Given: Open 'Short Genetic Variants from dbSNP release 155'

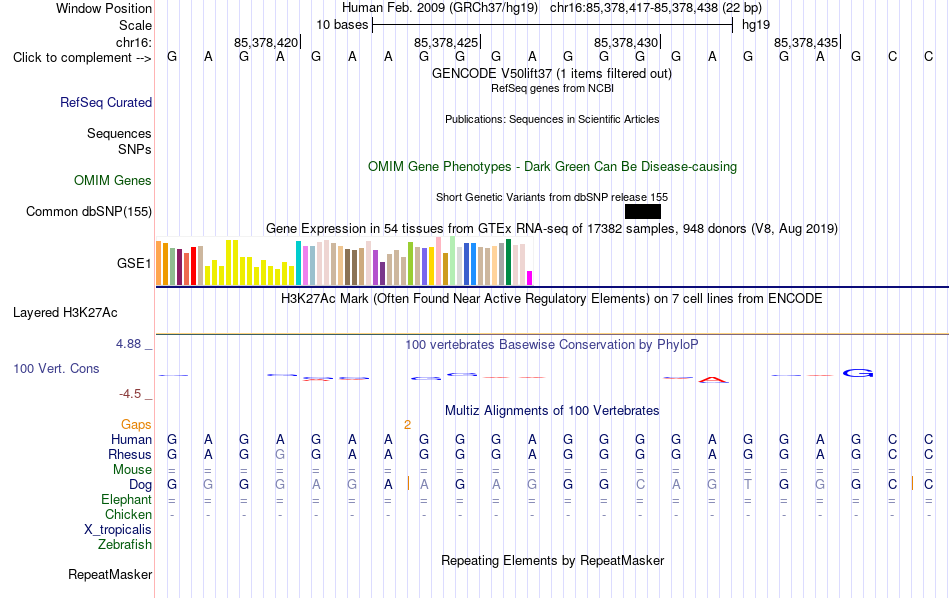Looking at the screenshot, I should point(552,198).
